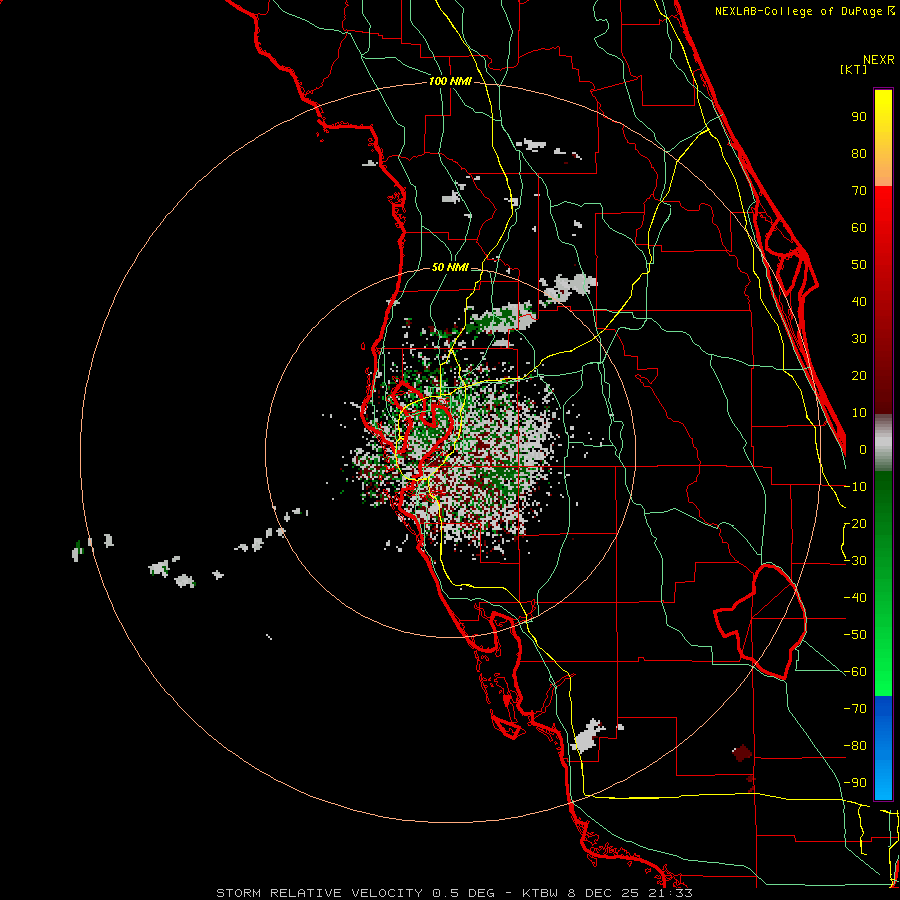Click the 80 value on the velocity scale
The image size is (900, 900).
point(859,154)
